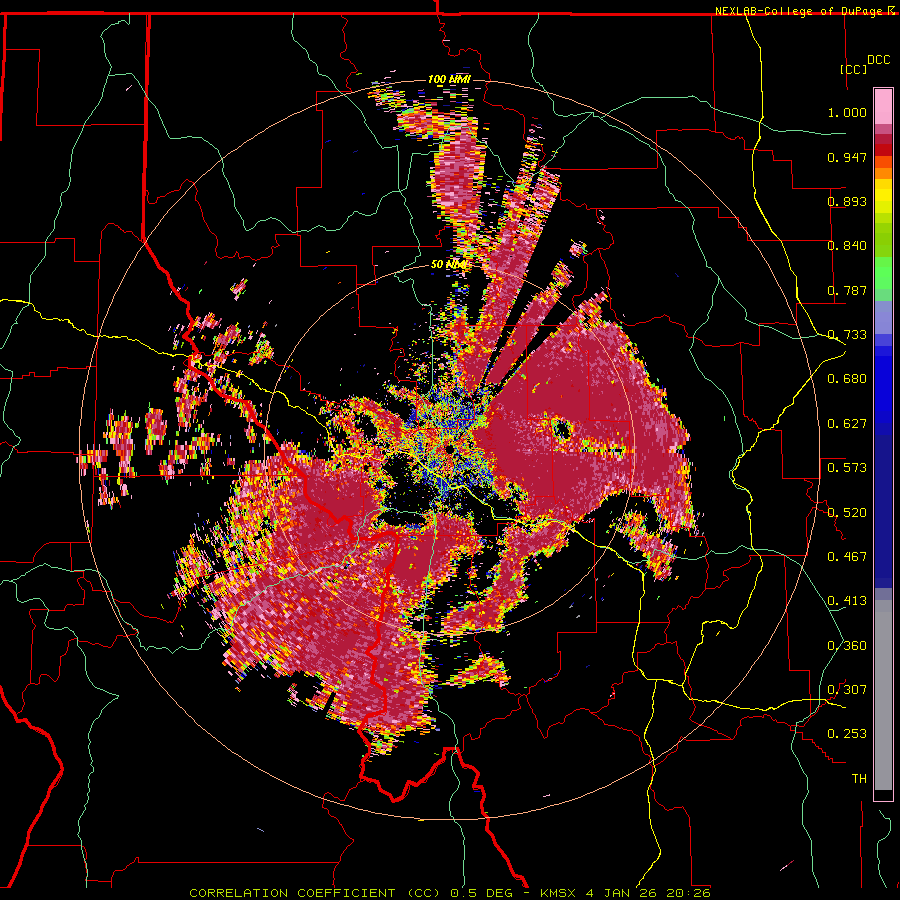Screen dimensions: 900x900
Task: Click the gray segment of the color bar
Action: click(883, 695)
